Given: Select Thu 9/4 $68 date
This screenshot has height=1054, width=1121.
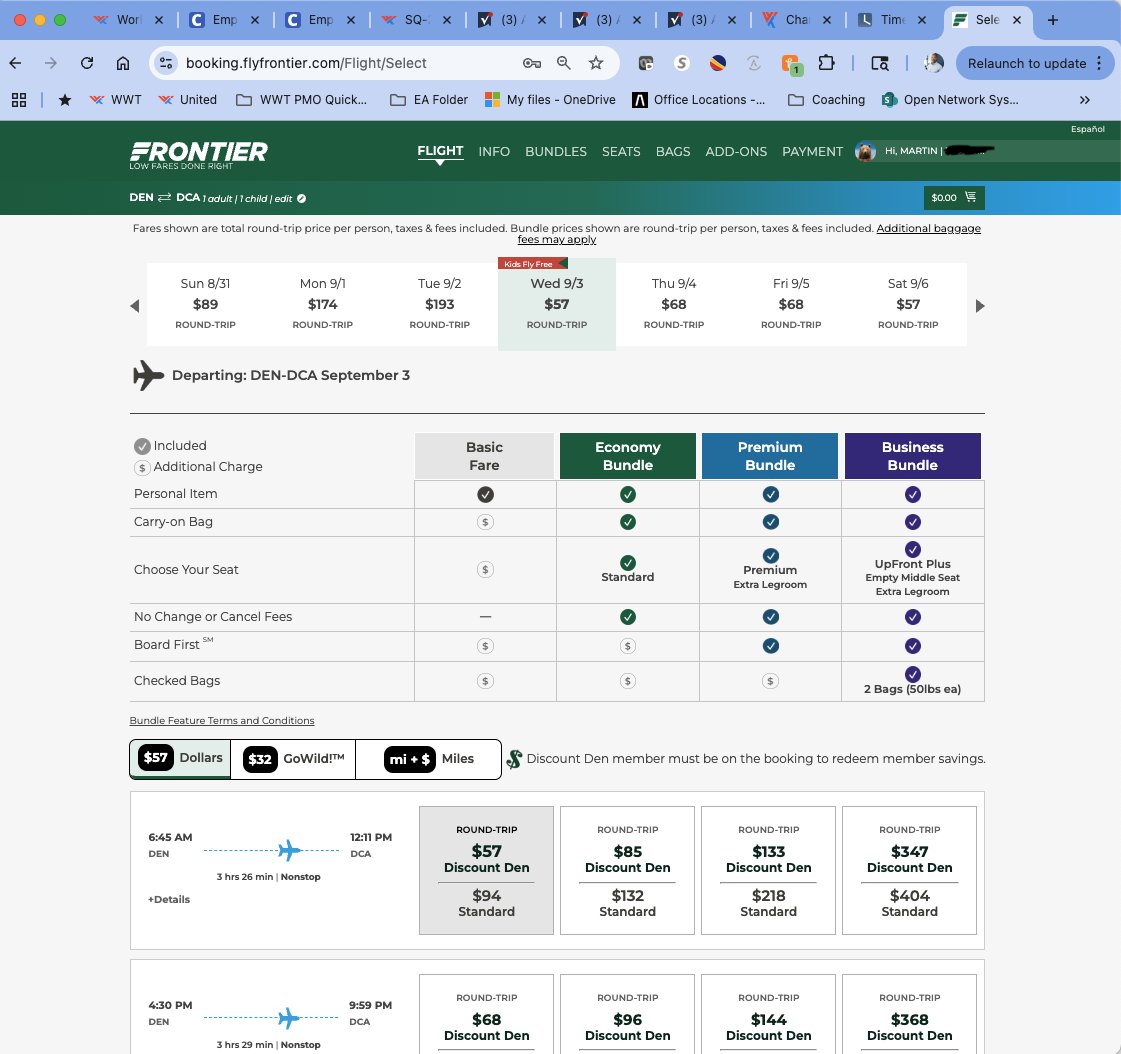Looking at the screenshot, I should 673,304.
